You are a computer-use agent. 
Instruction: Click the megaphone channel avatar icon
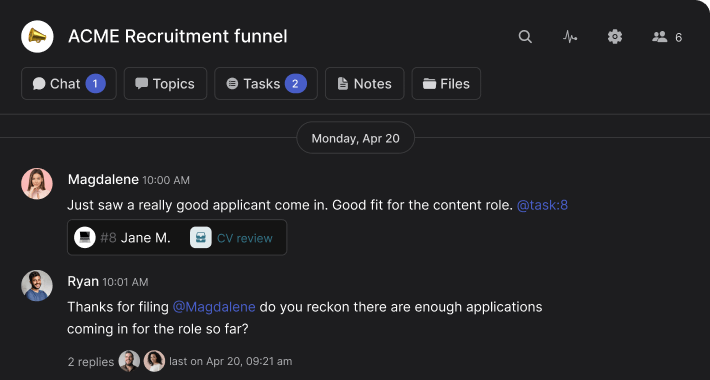[37, 36]
